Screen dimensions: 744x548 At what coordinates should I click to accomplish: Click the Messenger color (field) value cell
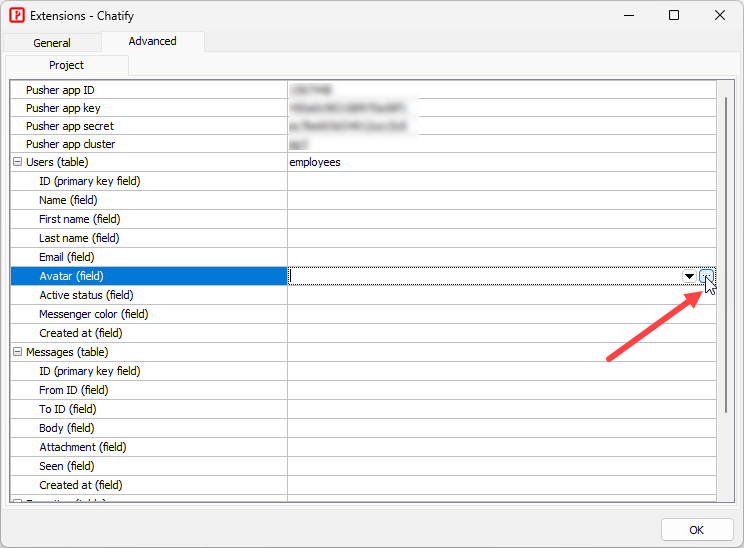coord(502,314)
